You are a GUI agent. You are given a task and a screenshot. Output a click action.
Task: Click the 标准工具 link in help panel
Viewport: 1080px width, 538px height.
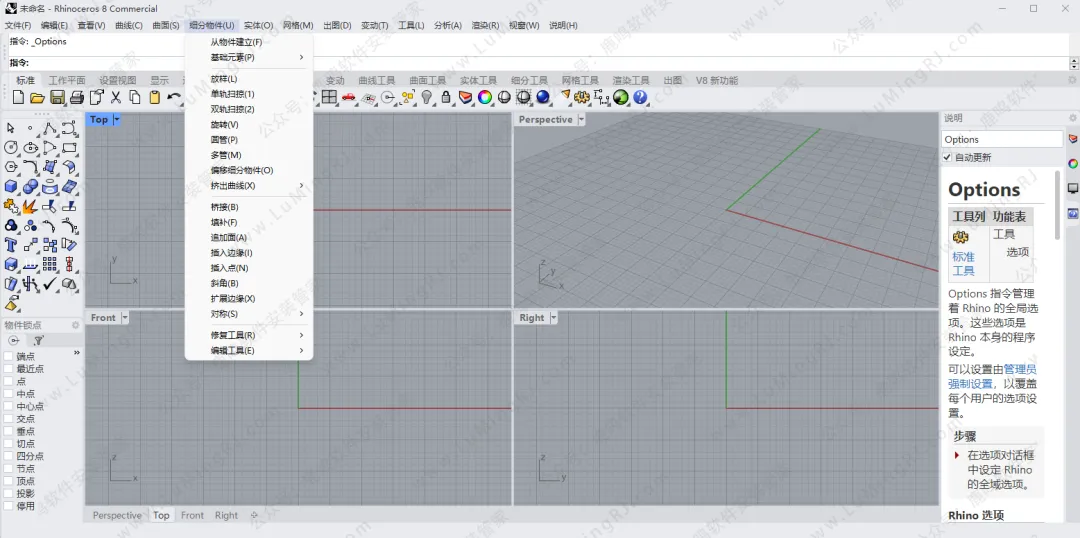pos(962,264)
